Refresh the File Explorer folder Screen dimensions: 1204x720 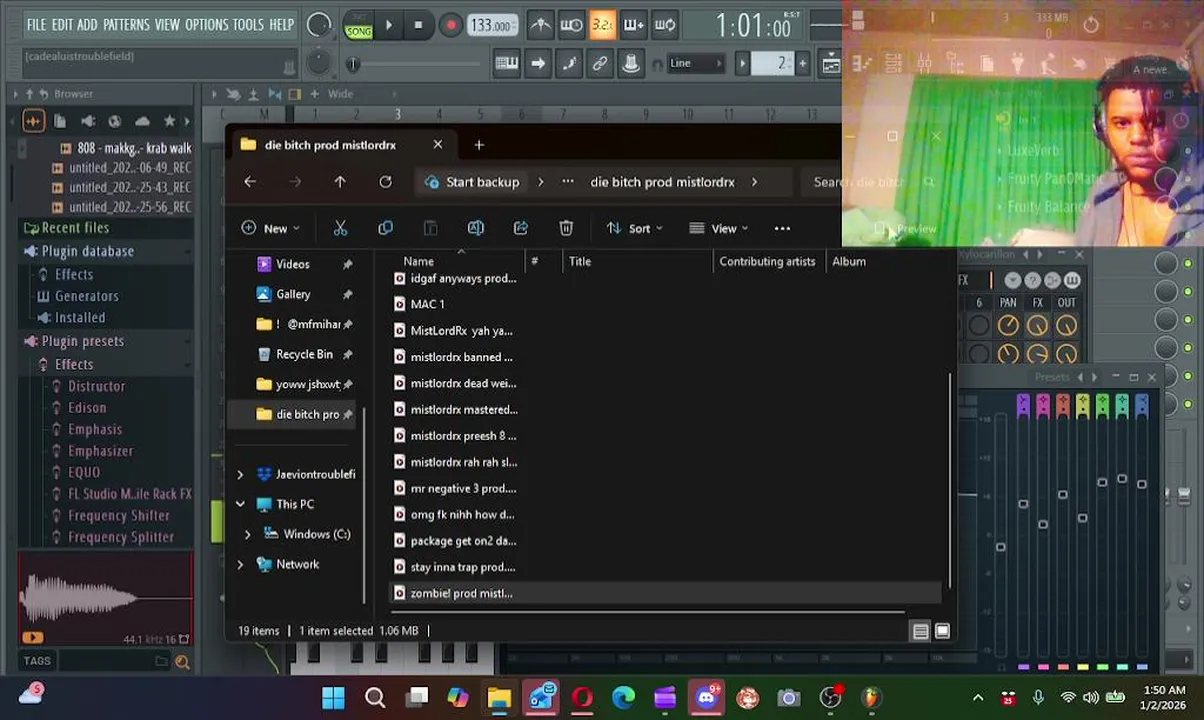(385, 182)
